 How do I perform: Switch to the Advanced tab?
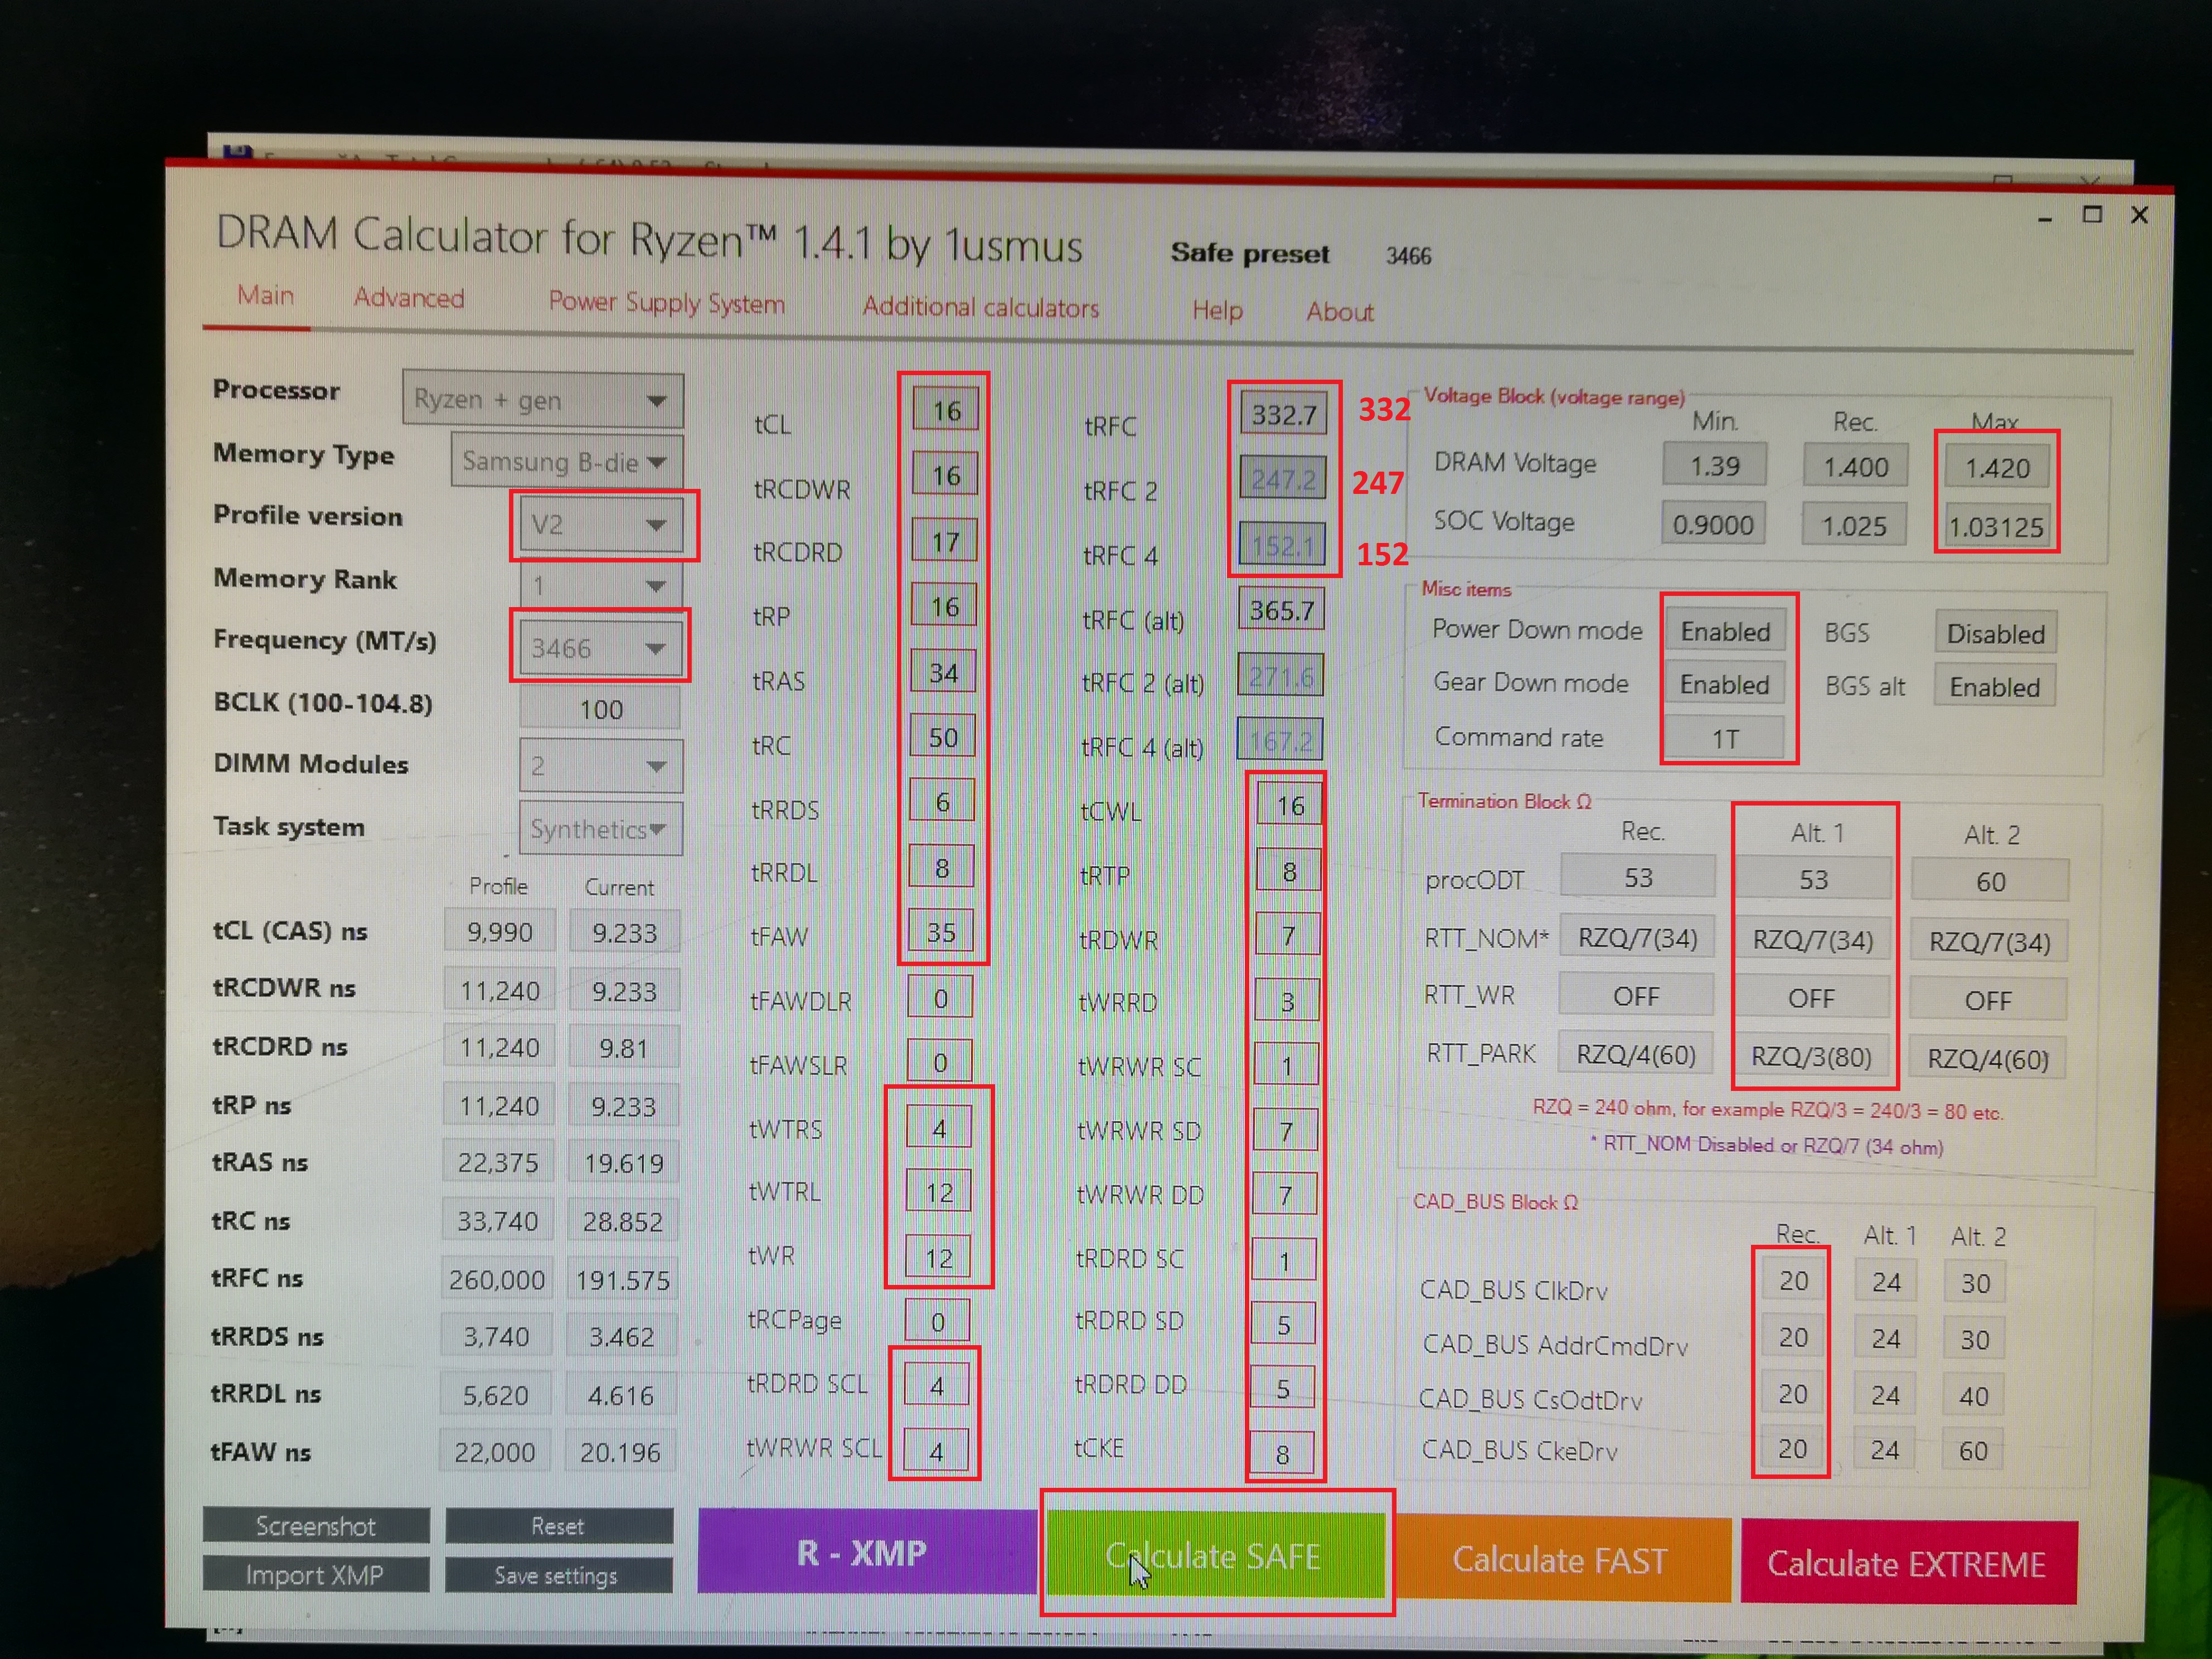[x=409, y=298]
